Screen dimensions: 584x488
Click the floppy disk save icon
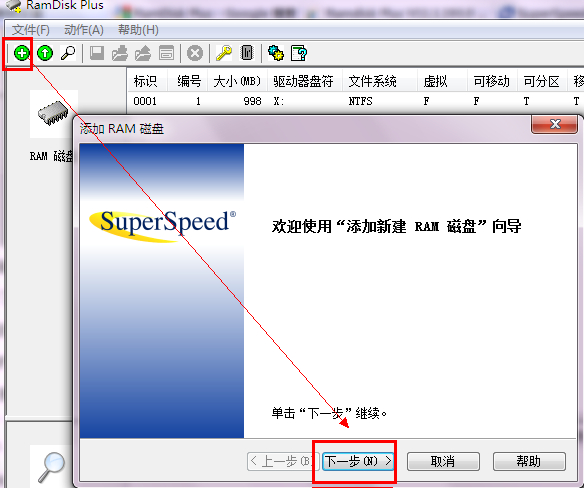click(x=97, y=53)
